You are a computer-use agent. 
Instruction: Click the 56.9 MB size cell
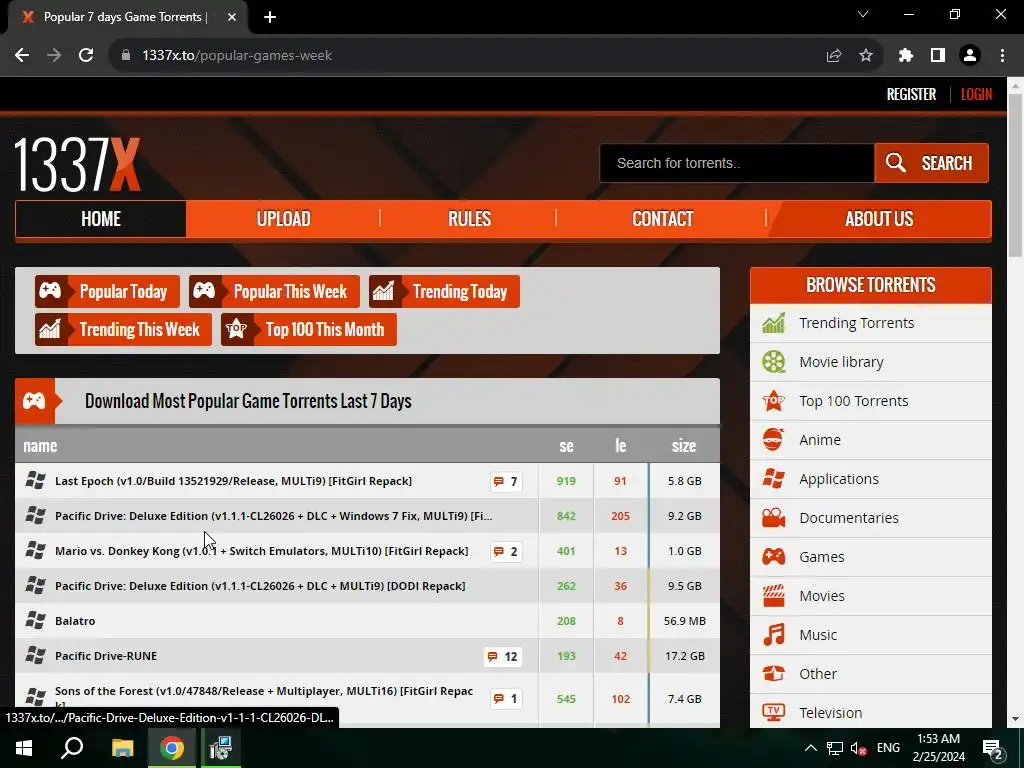click(684, 621)
